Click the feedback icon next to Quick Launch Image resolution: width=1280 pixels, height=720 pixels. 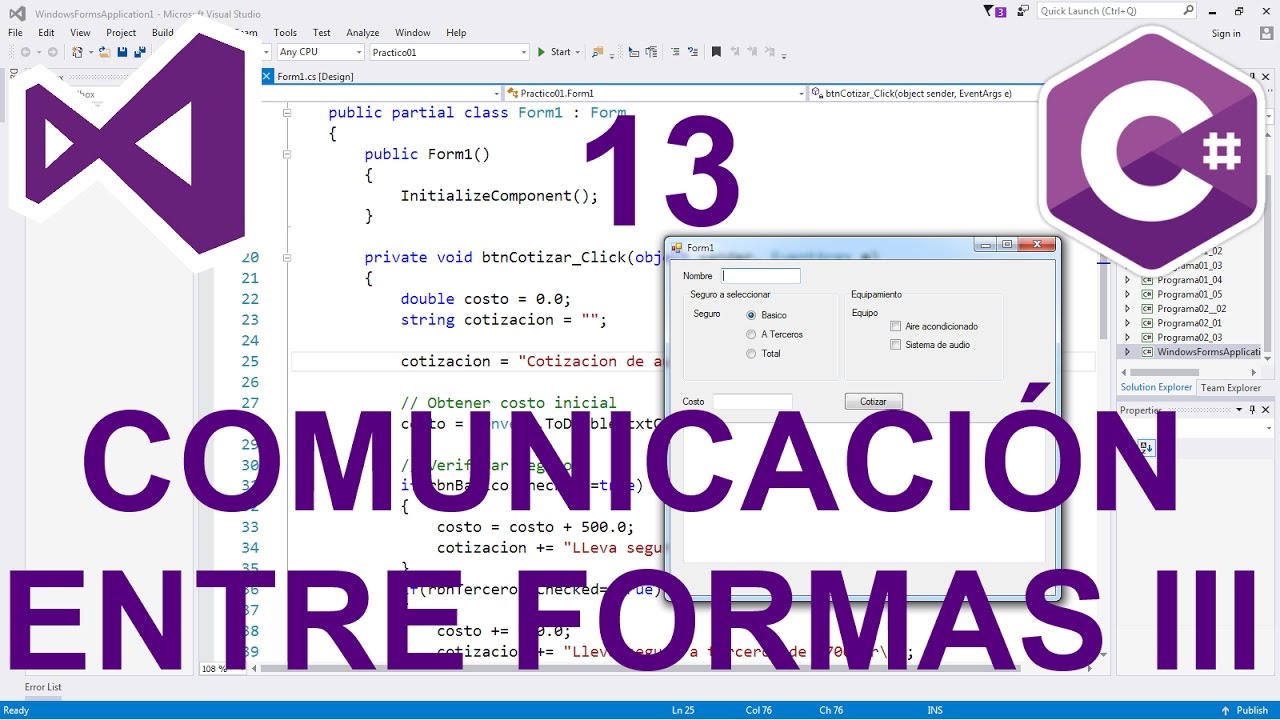point(1022,11)
